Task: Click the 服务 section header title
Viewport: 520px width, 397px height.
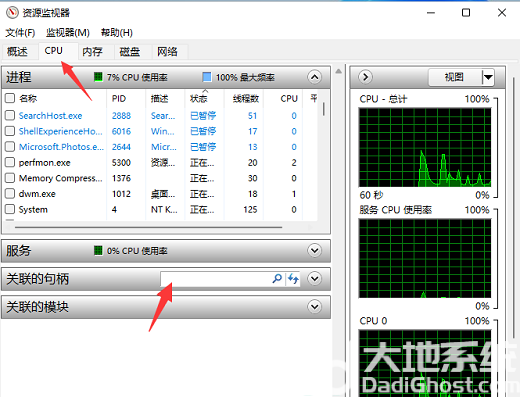Action: (19, 250)
